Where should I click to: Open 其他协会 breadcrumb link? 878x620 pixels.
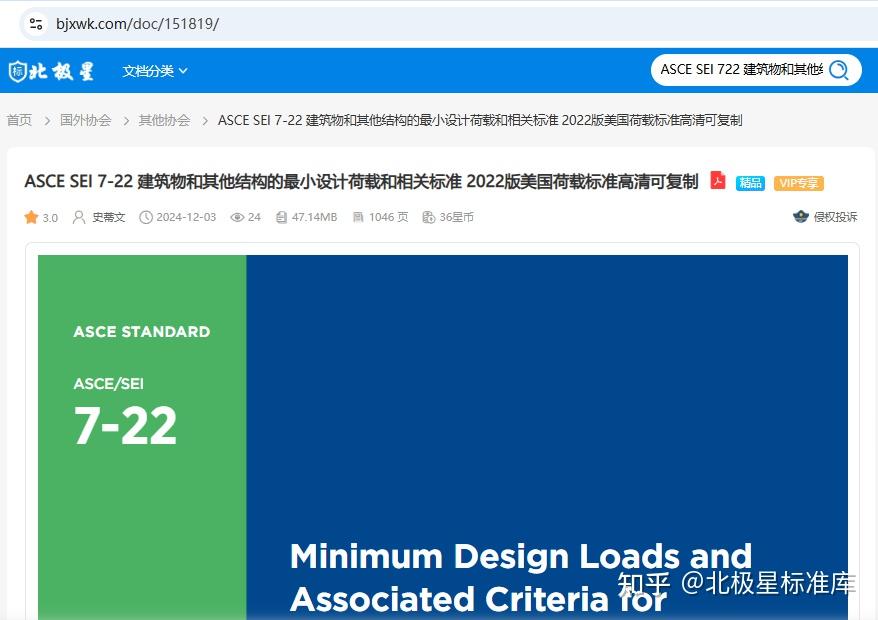[165, 120]
